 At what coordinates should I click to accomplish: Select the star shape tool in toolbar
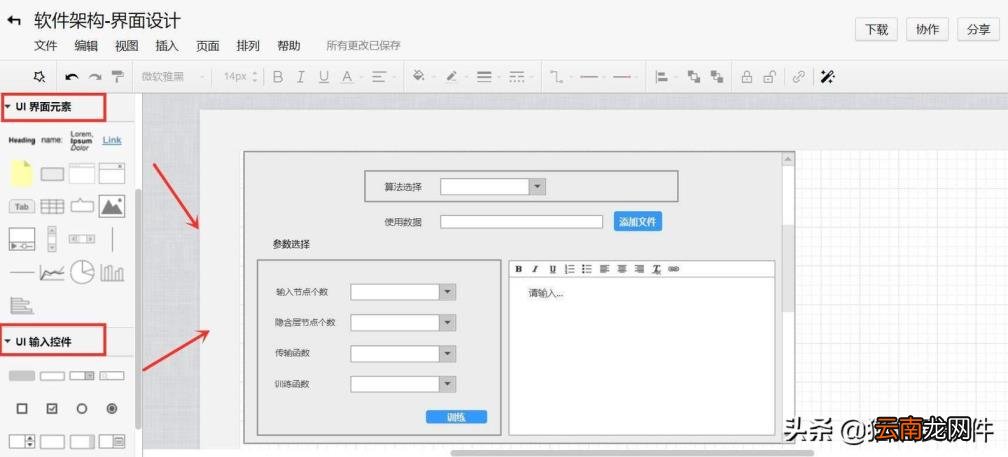click(x=39, y=77)
